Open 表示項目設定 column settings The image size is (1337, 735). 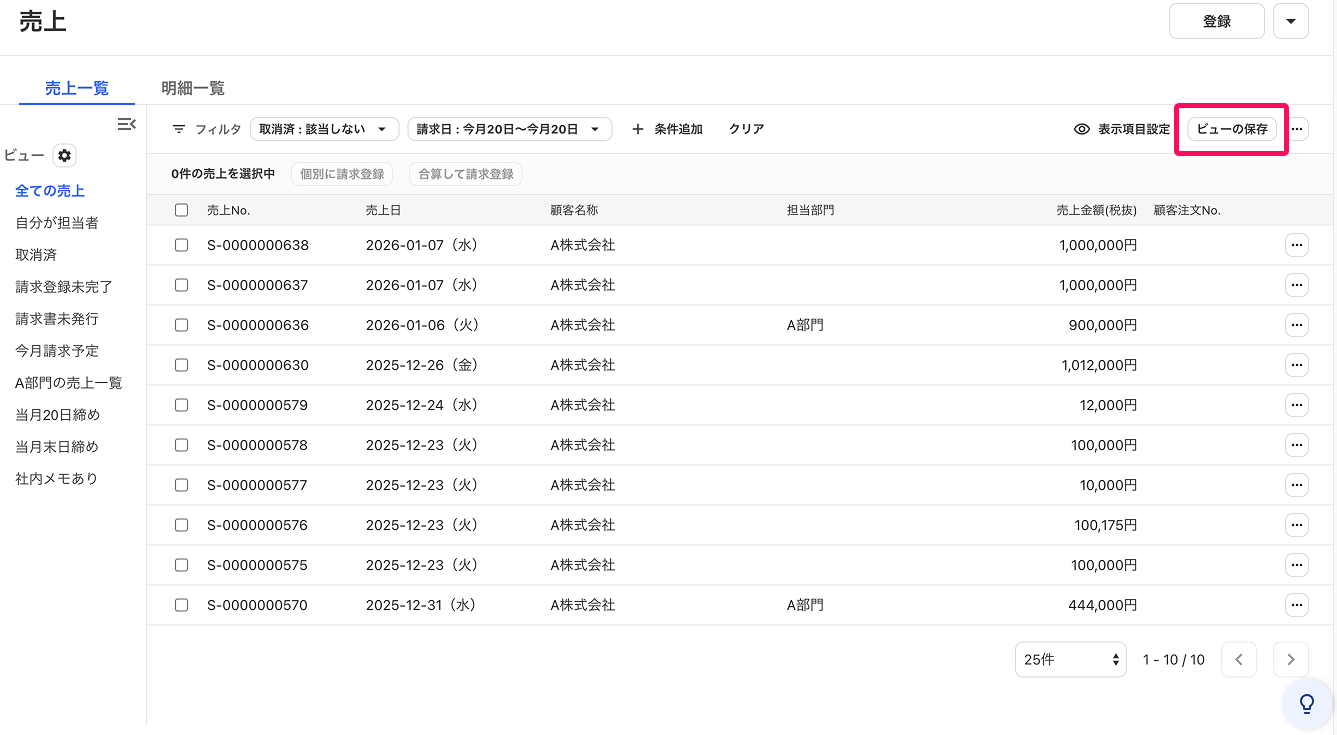coord(1121,129)
